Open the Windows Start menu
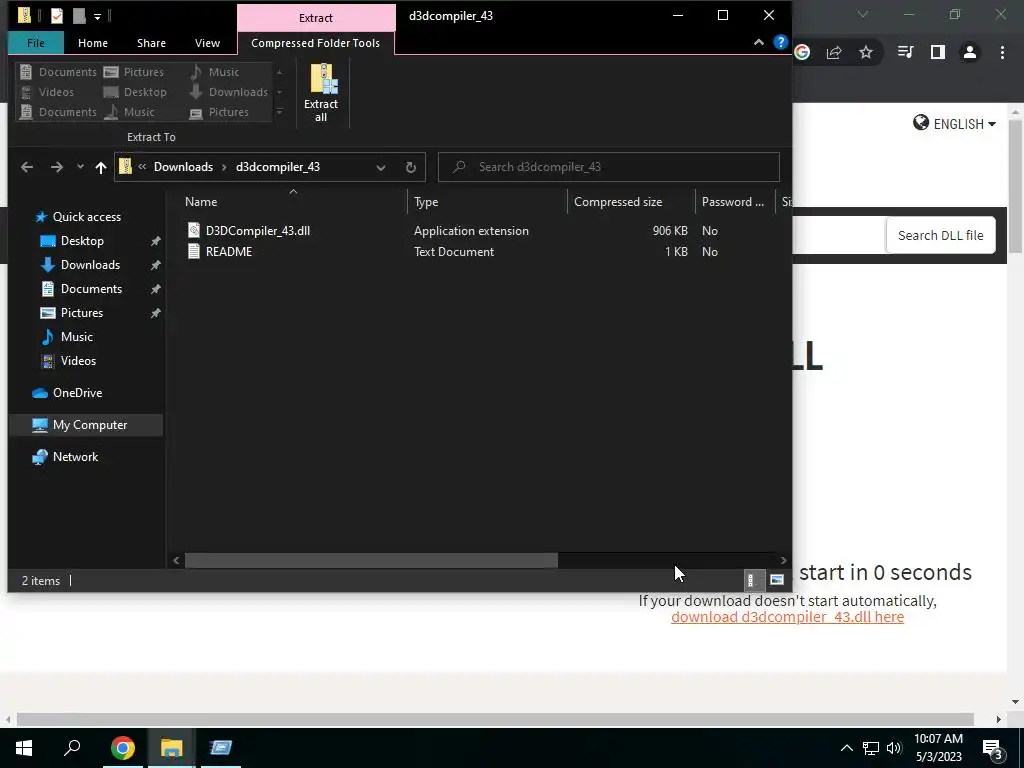This screenshot has width=1024, height=768. (x=24, y=748)
